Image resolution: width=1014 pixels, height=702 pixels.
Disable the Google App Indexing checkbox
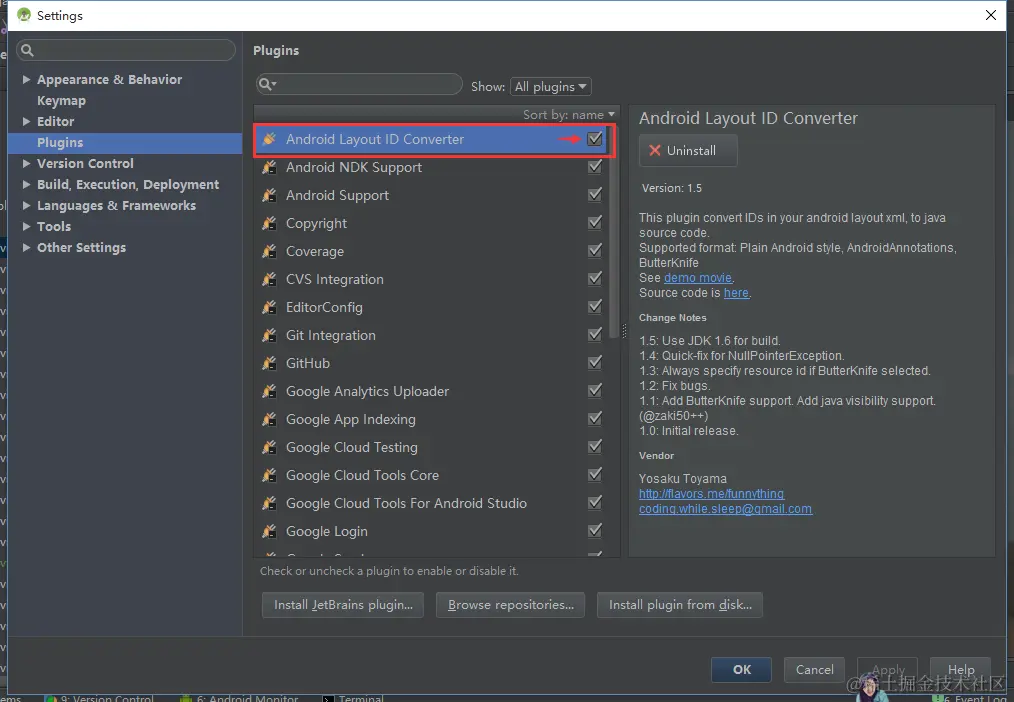pos(595,418)
